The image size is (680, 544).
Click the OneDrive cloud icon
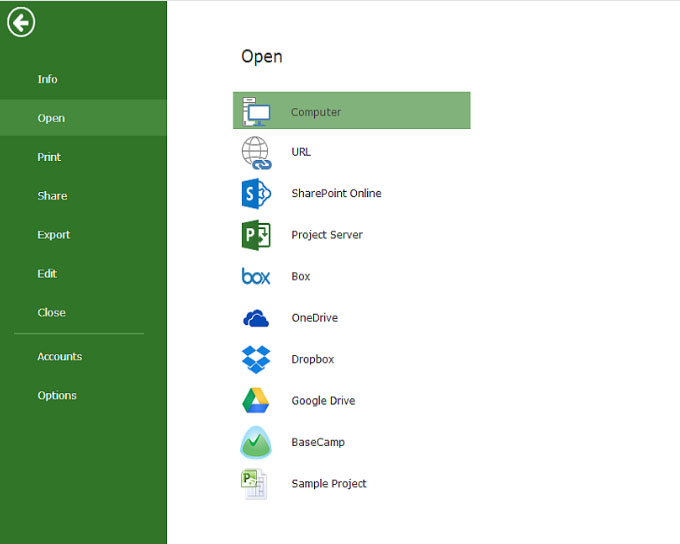click(256, 318)
